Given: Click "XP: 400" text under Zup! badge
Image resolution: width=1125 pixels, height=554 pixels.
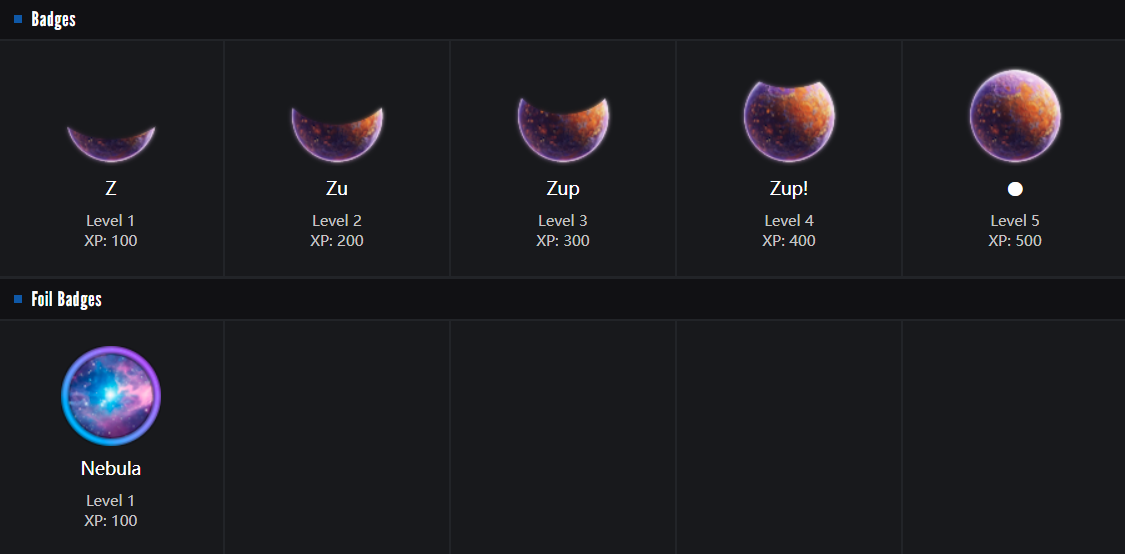Looking at the screenshot, I should [x=789, y=240].
